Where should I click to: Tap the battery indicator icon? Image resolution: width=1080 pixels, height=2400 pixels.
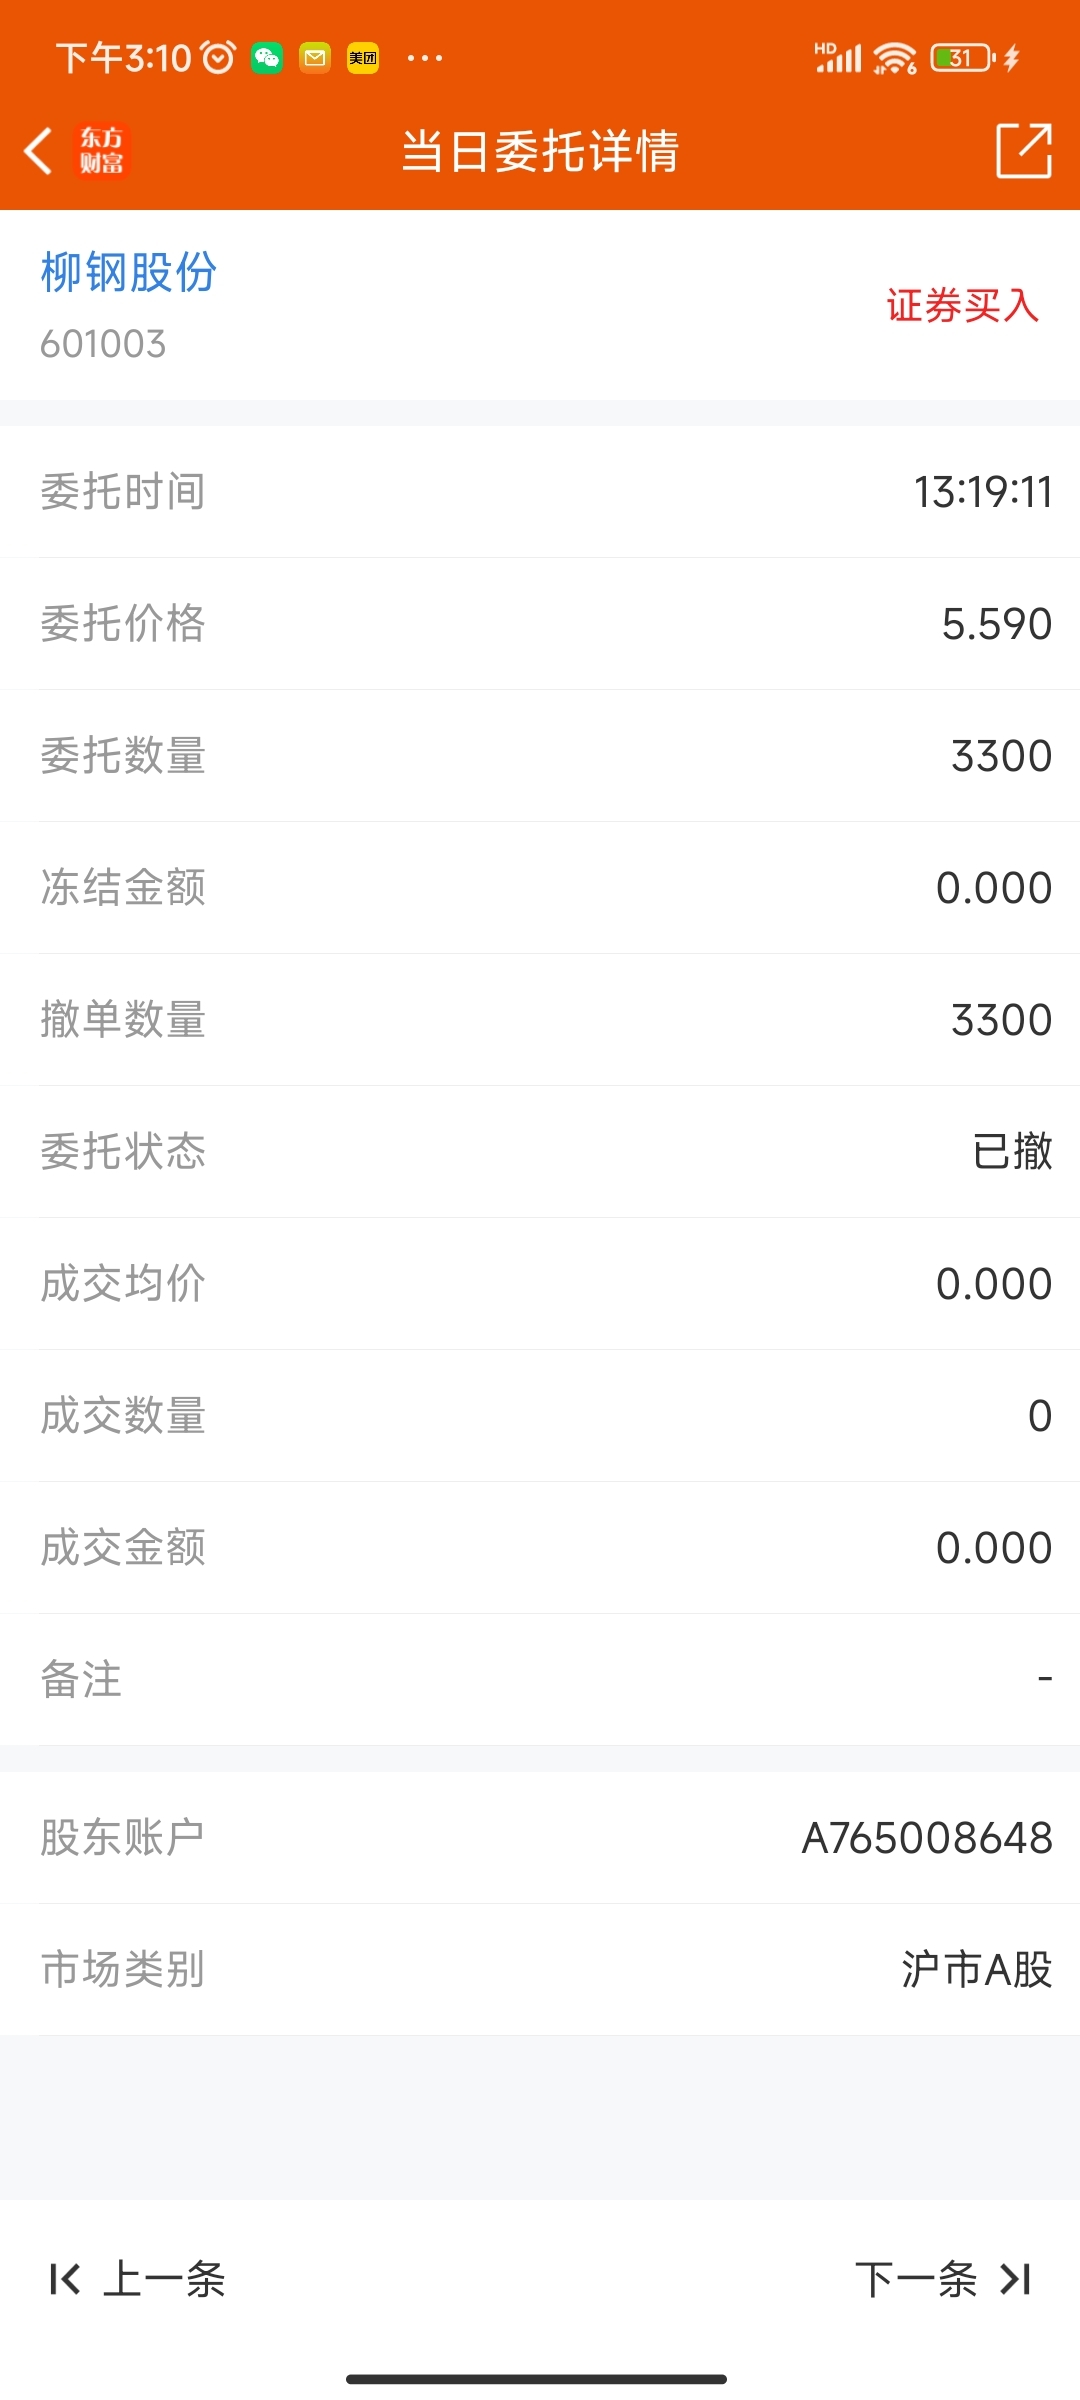[960, 58]
